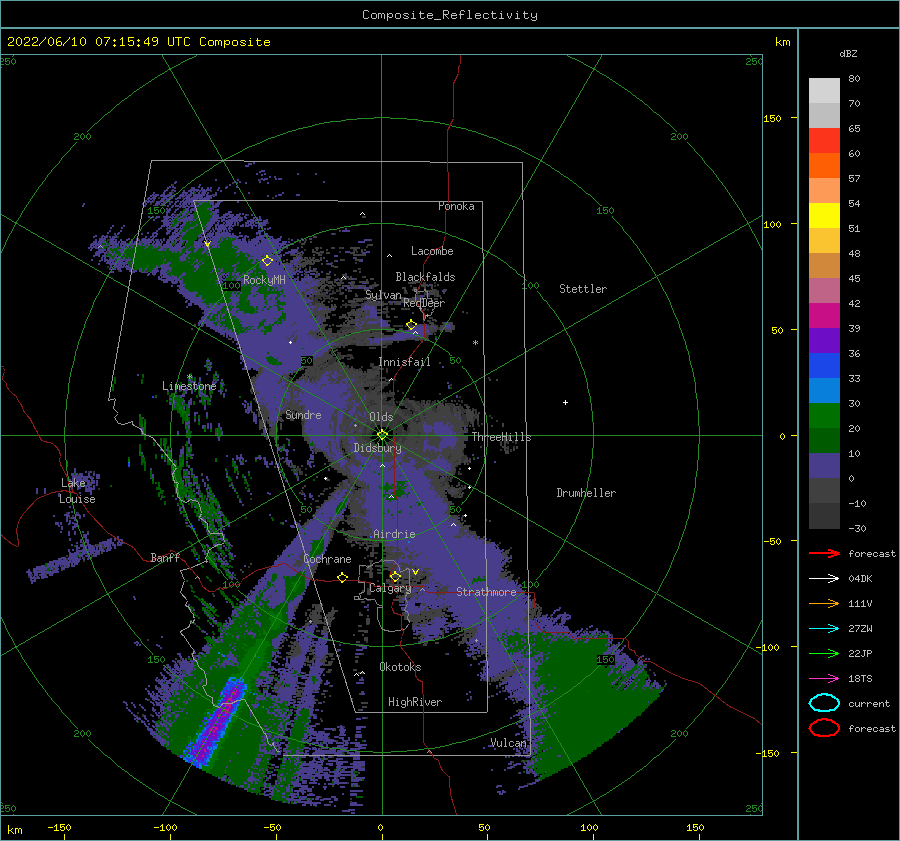The height and width of the screenshot is (841, 900).
Task: Click the Cochrane town label
Action: [x=327, y=559]
